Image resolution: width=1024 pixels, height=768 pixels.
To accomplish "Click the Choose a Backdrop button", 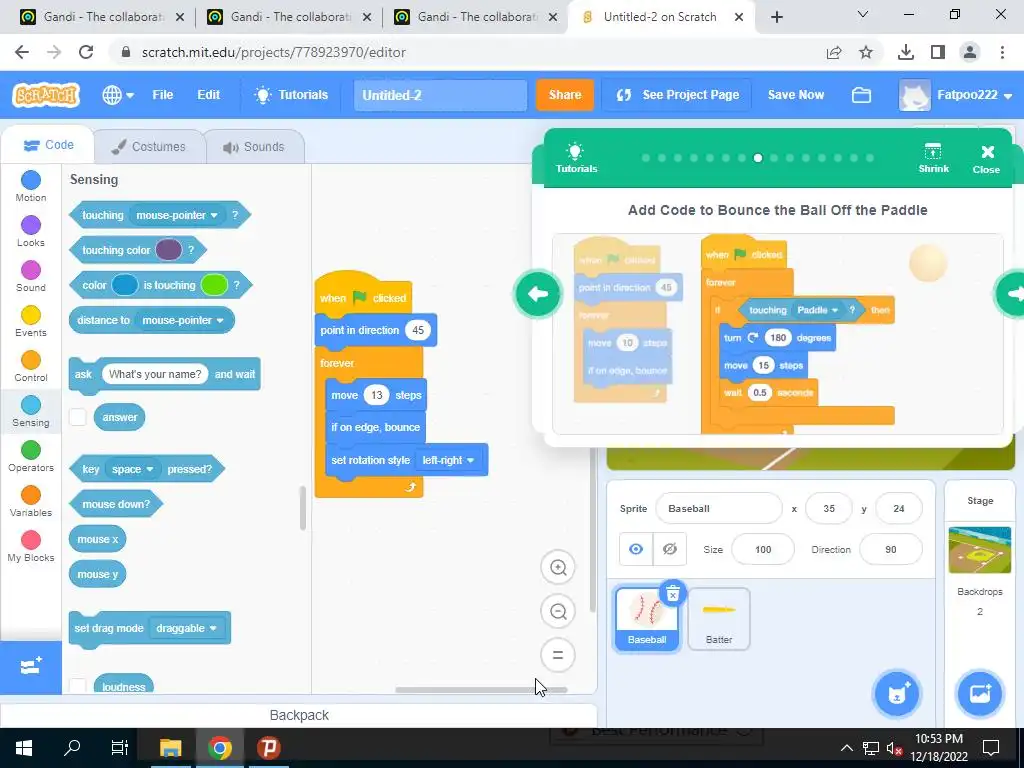I will (x=979, y=694).
